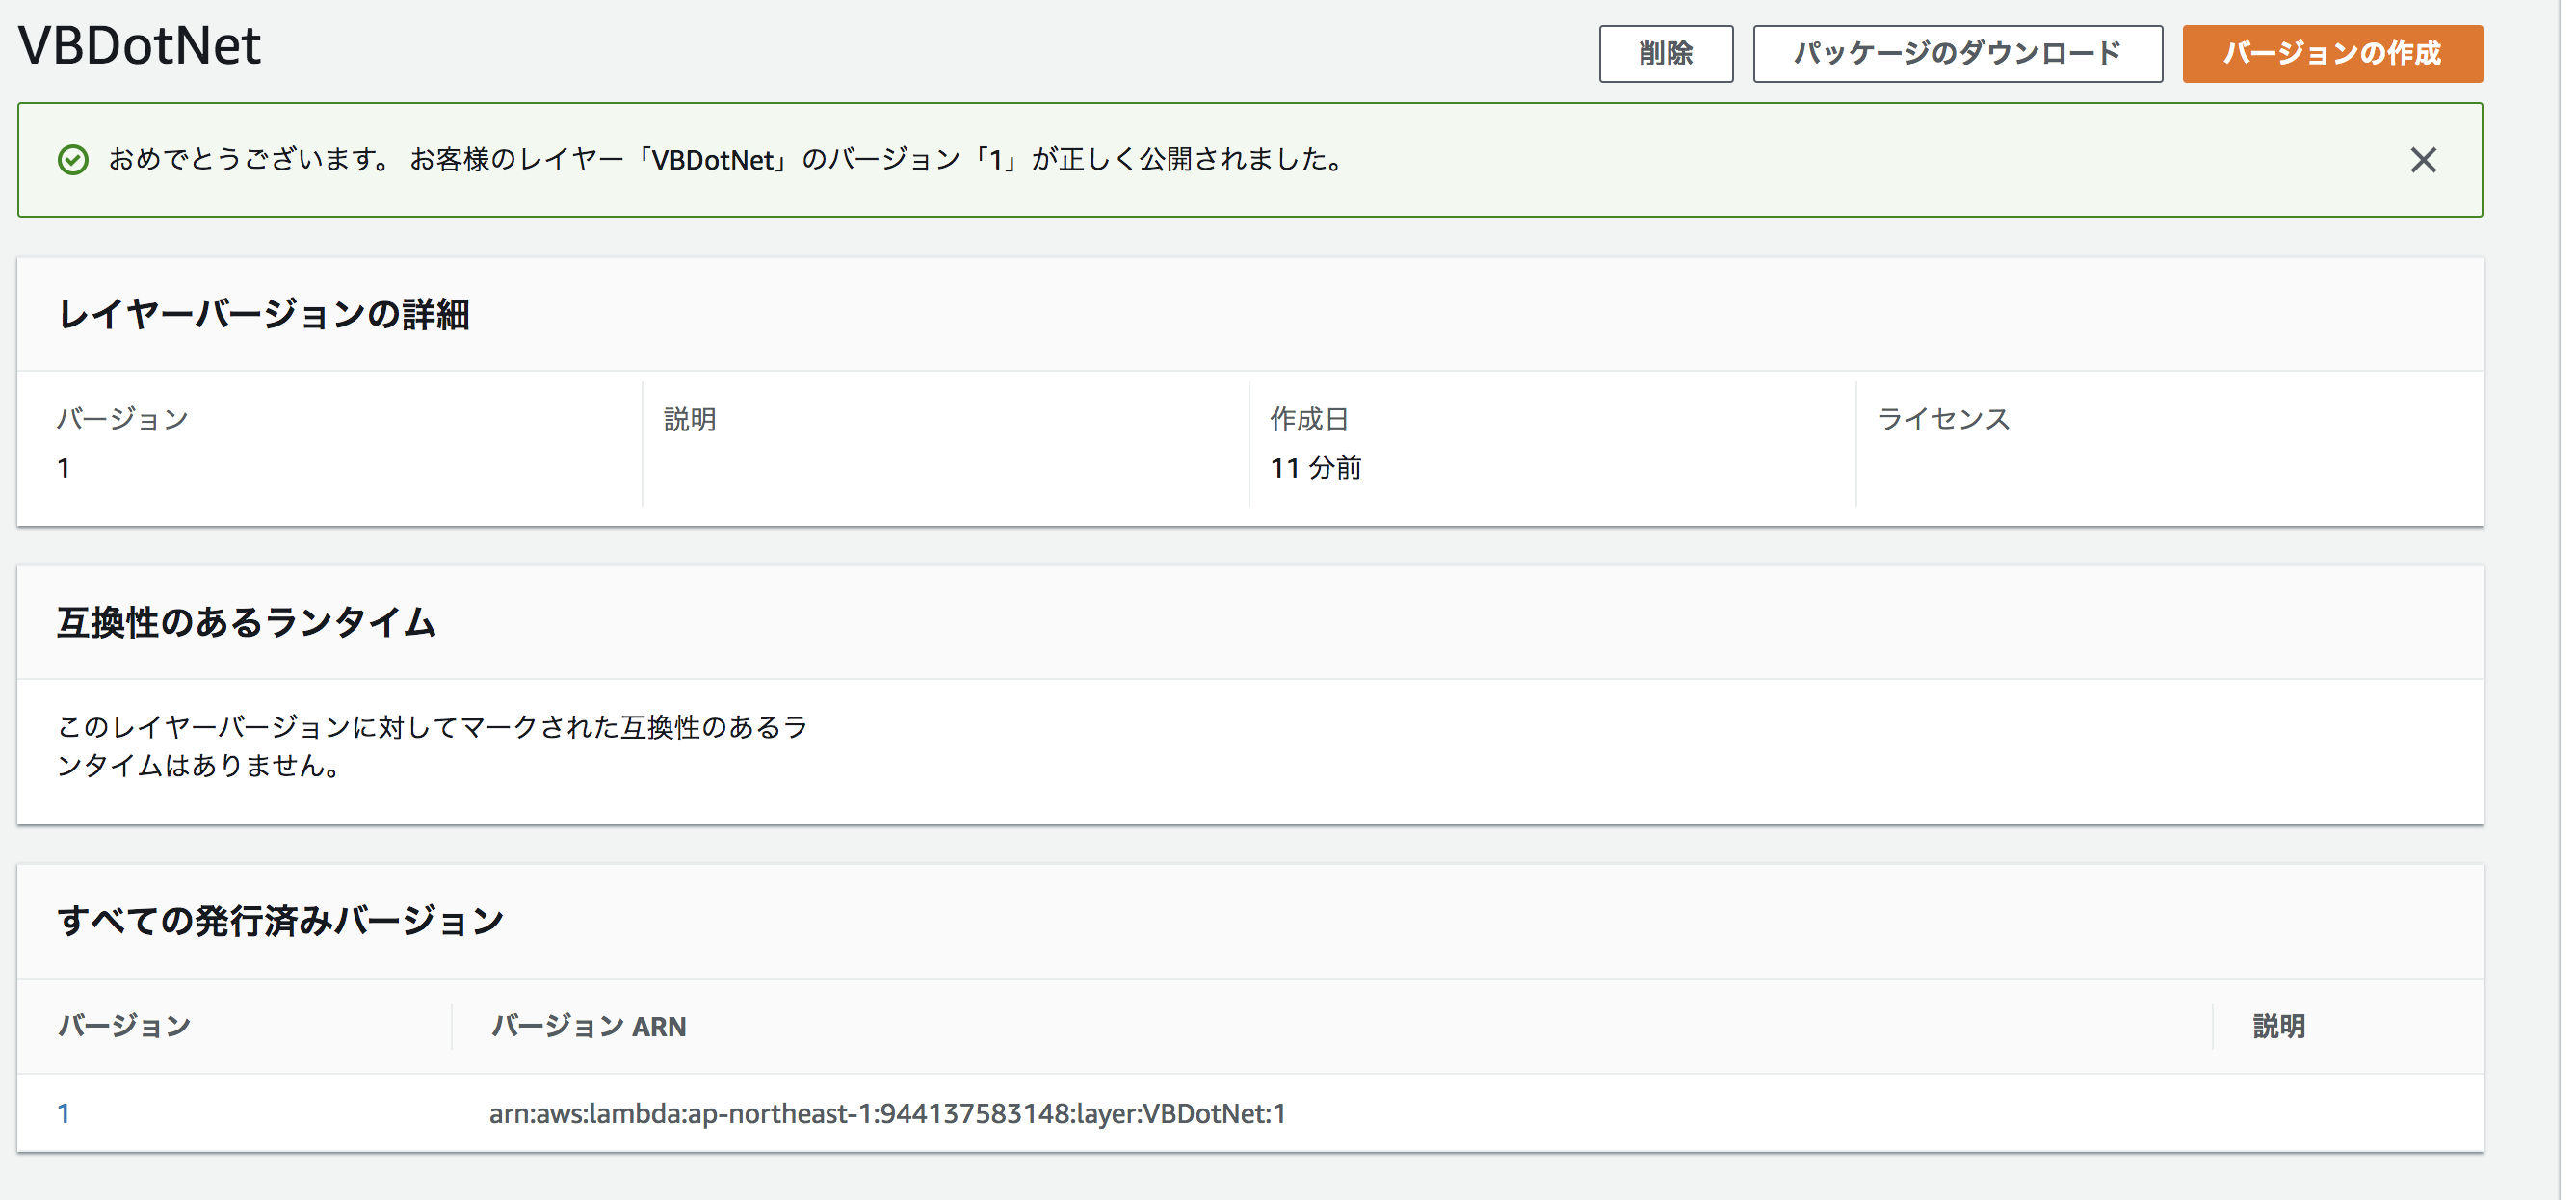2576x1200 pixels.
Task: Click the レイヤーバージョンの詳細 section header
Action: click(x=266, y=313)
